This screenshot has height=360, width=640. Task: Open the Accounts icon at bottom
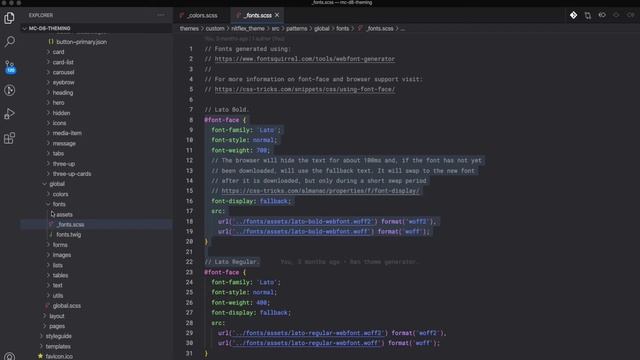pyautogui.click(x=9, y=356)
